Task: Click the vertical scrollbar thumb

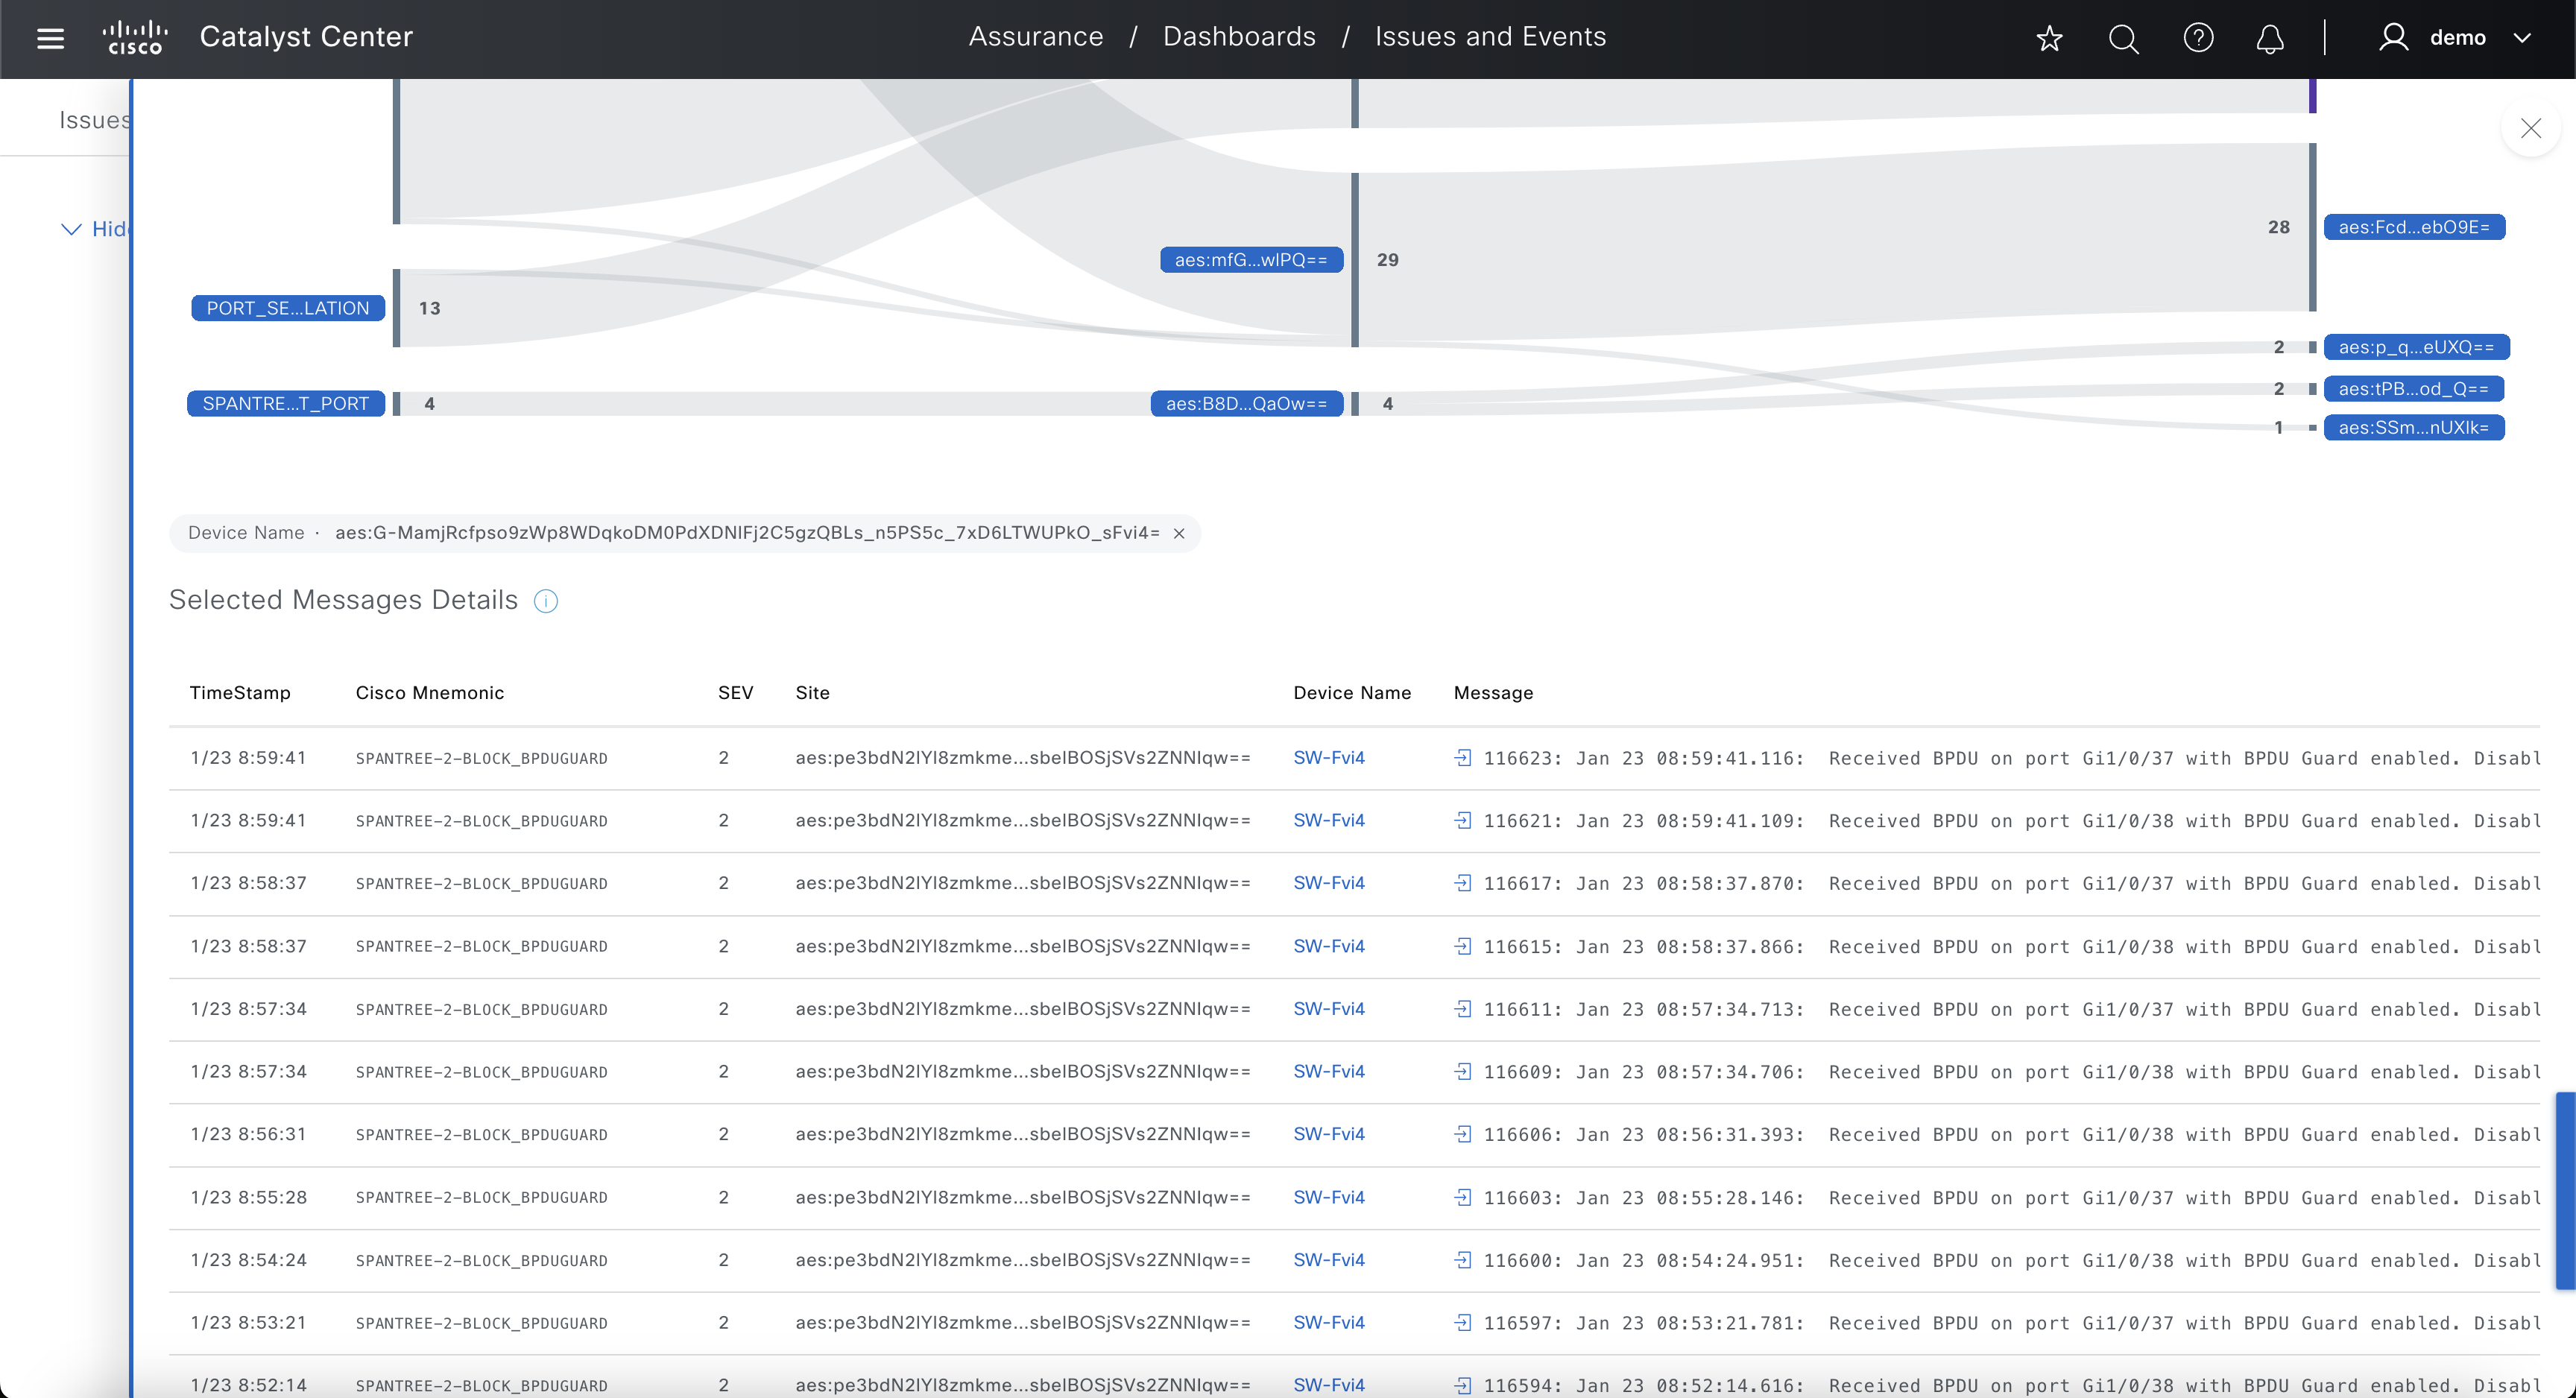Action: click(2565, 1191)
